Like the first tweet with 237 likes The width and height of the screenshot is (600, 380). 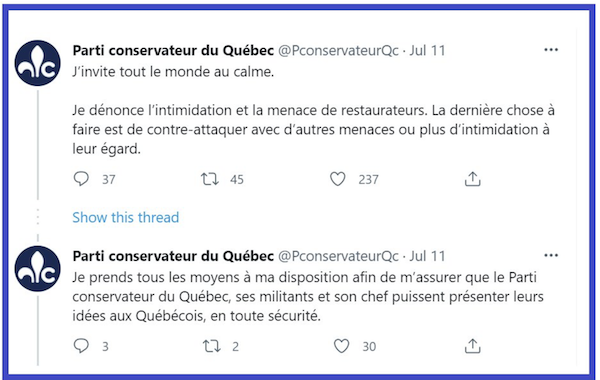tap(338, 179)
